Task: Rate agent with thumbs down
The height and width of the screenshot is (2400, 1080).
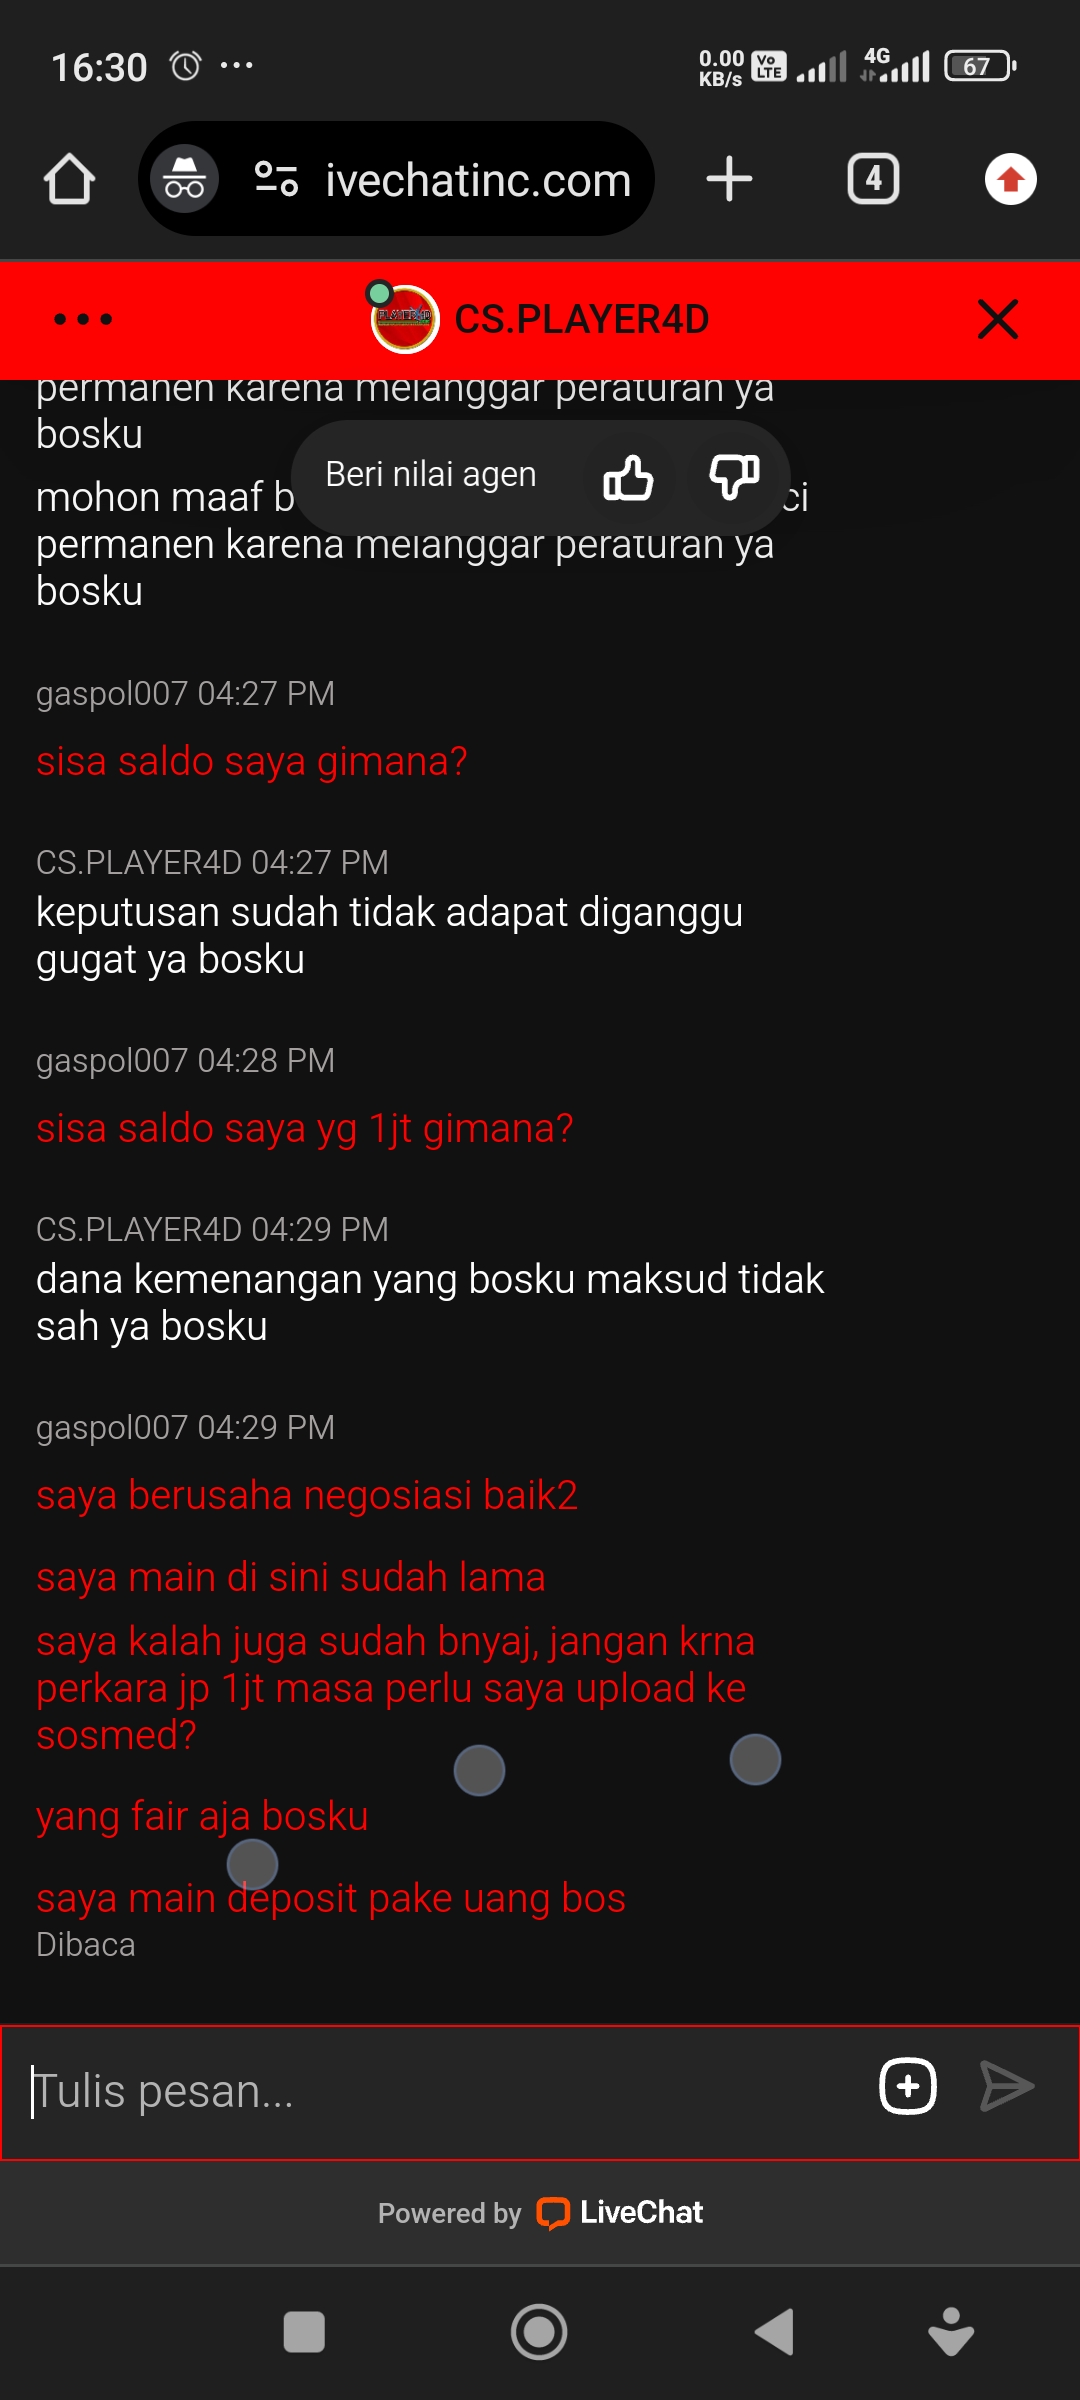Action: pyautogui.click(x=734, y=476)
